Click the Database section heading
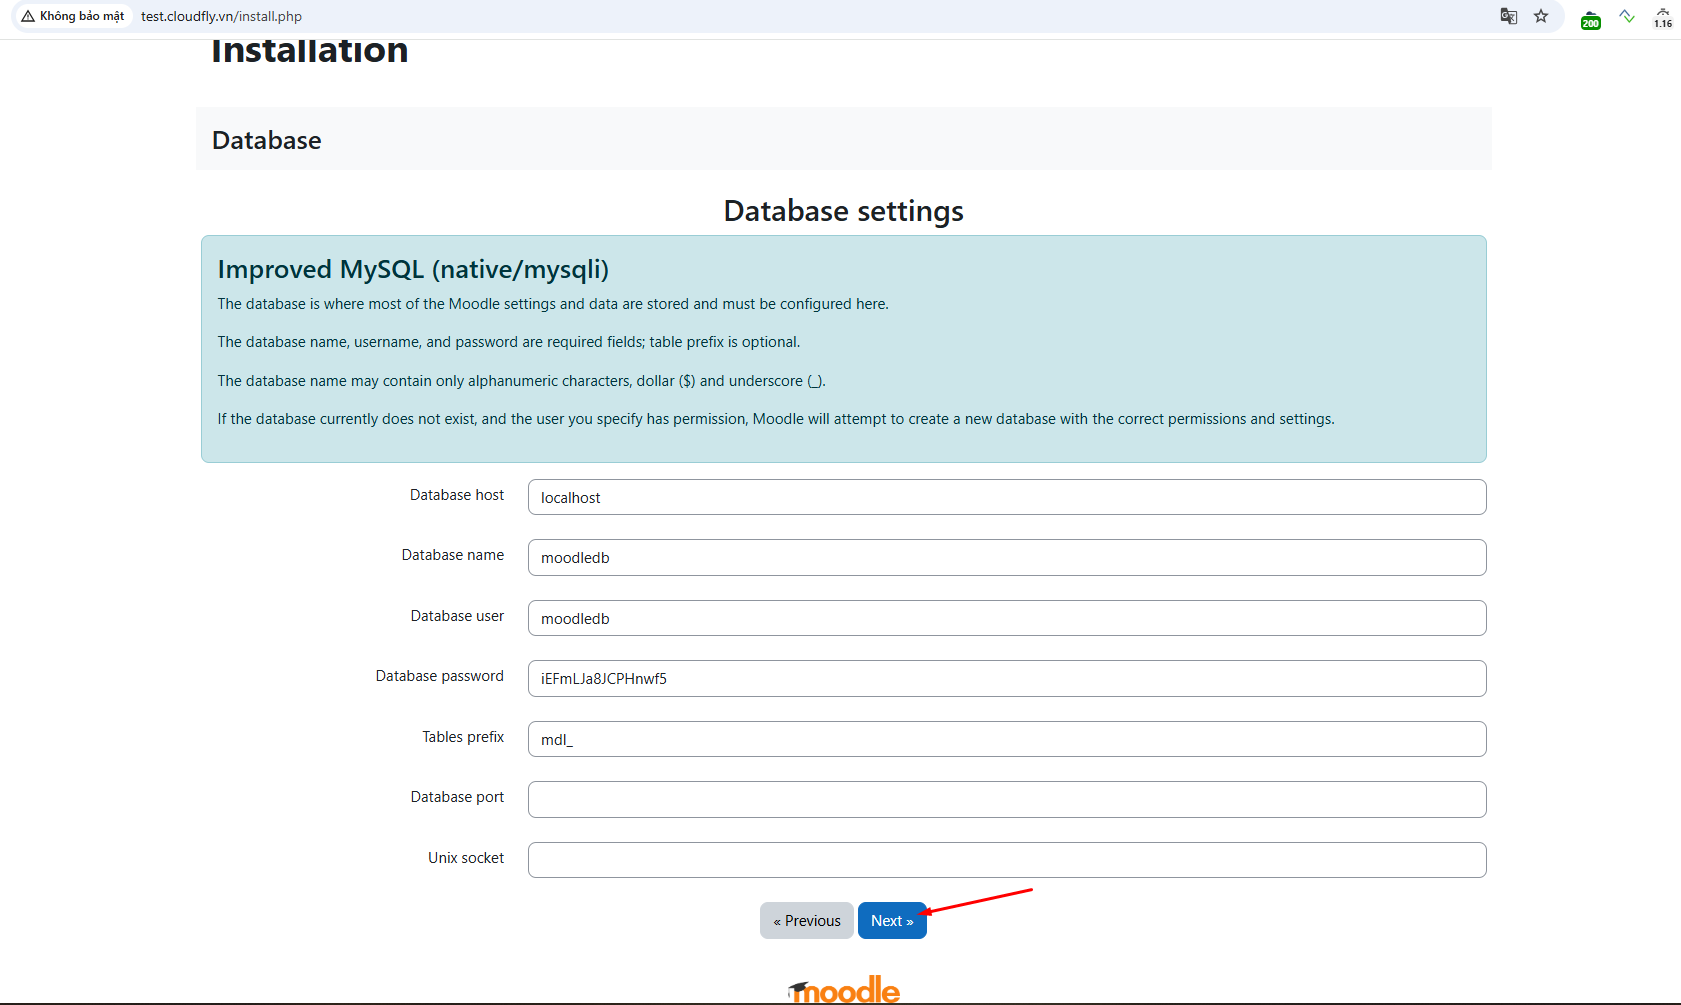This screenshot has height=1005, width=1681. tap(267, 140)
